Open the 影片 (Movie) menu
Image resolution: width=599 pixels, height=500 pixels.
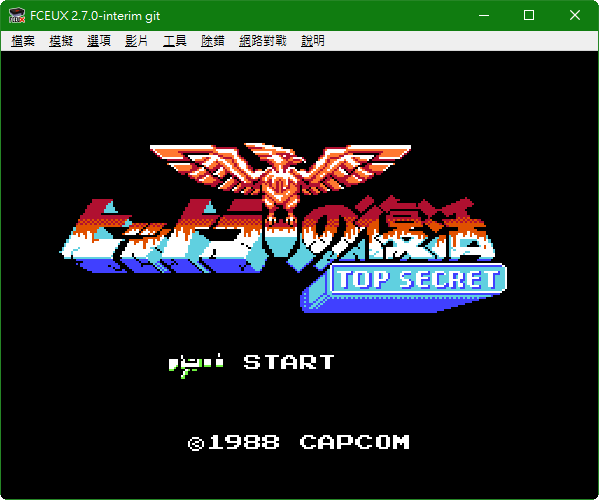coord(136,41)
